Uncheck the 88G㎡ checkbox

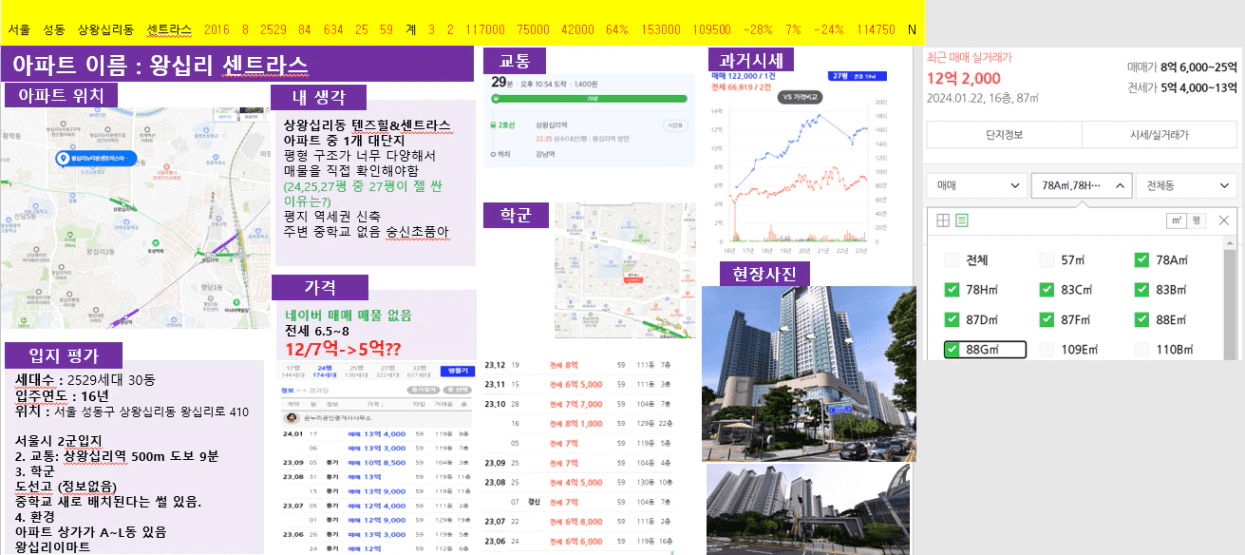click(x=951, y=349)
